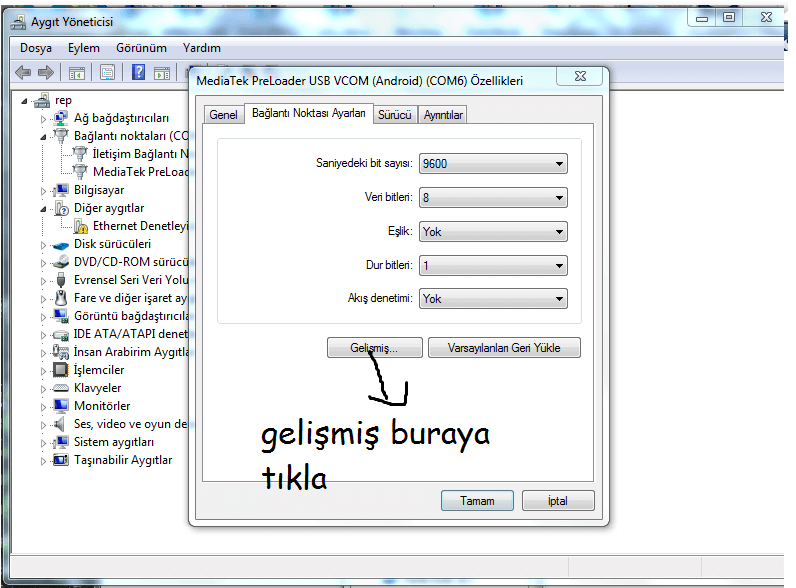Open the Görünüm menu

click(x=141, y=48)
